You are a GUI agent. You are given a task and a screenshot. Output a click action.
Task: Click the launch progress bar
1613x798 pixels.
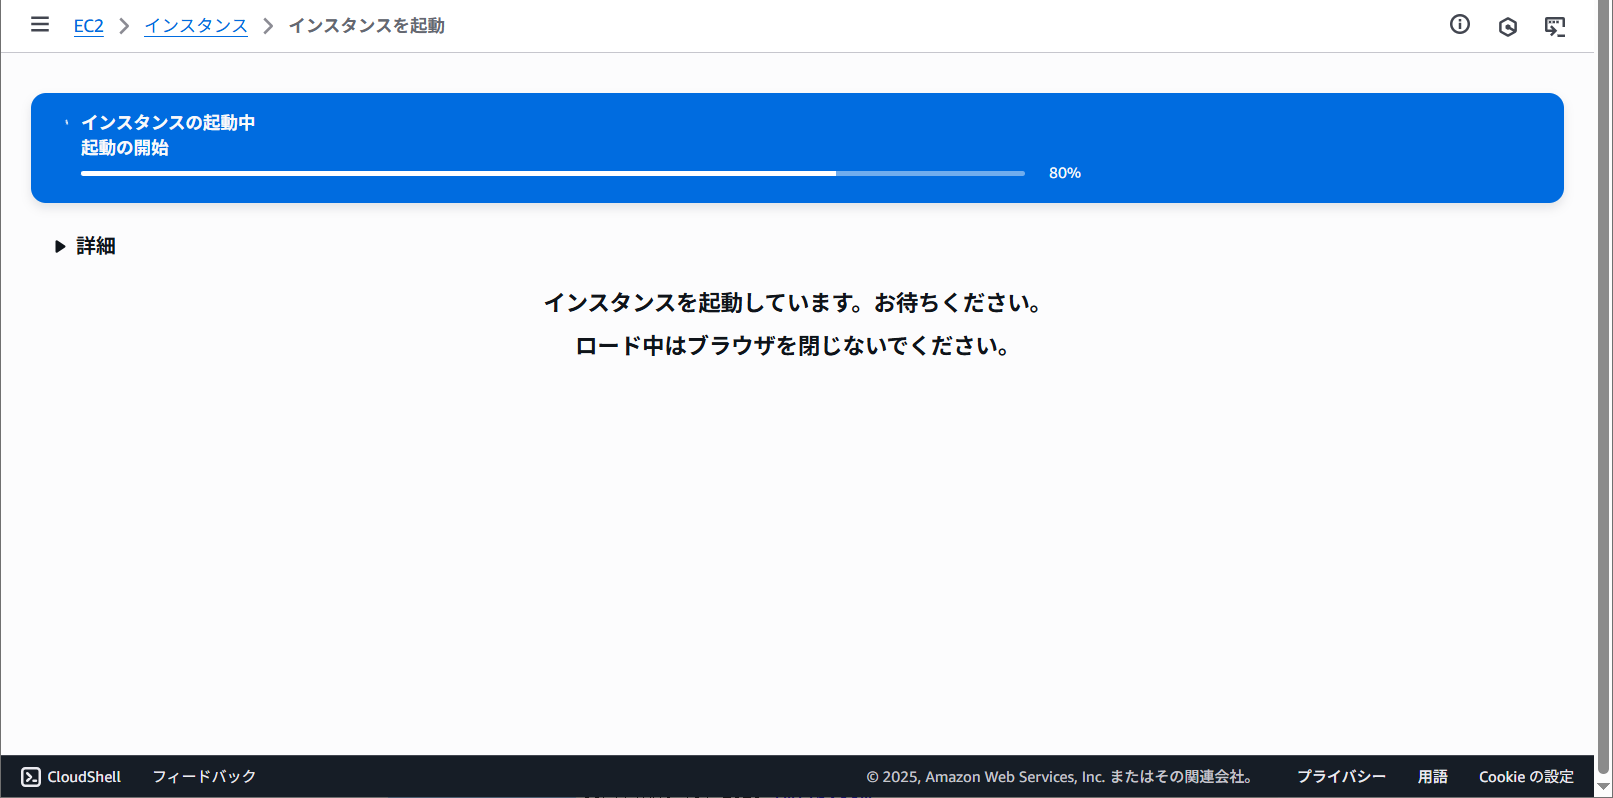coord(552,173)
